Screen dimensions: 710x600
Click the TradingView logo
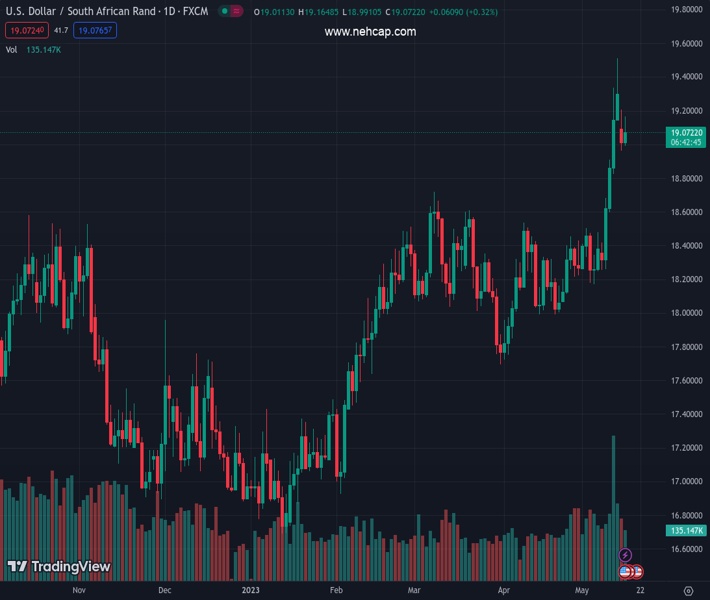(59, 567)
